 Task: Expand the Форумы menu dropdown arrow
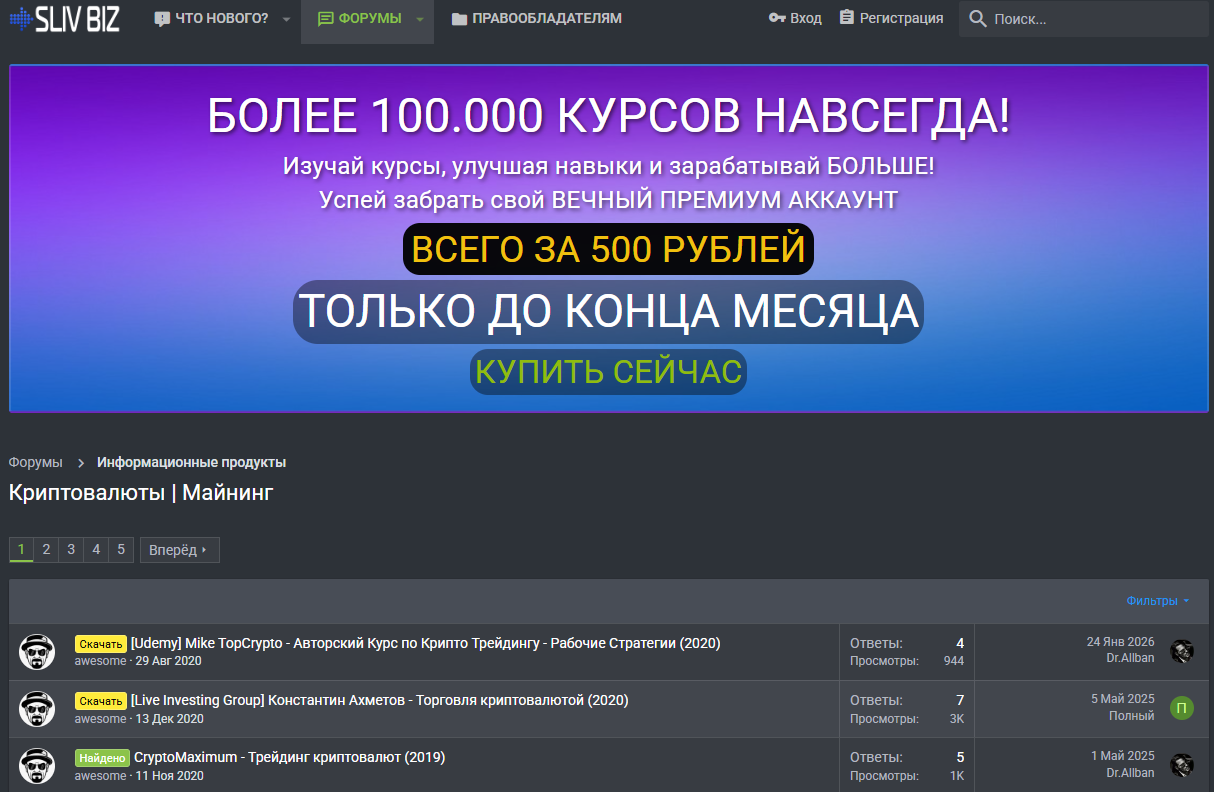click(420, 19)
